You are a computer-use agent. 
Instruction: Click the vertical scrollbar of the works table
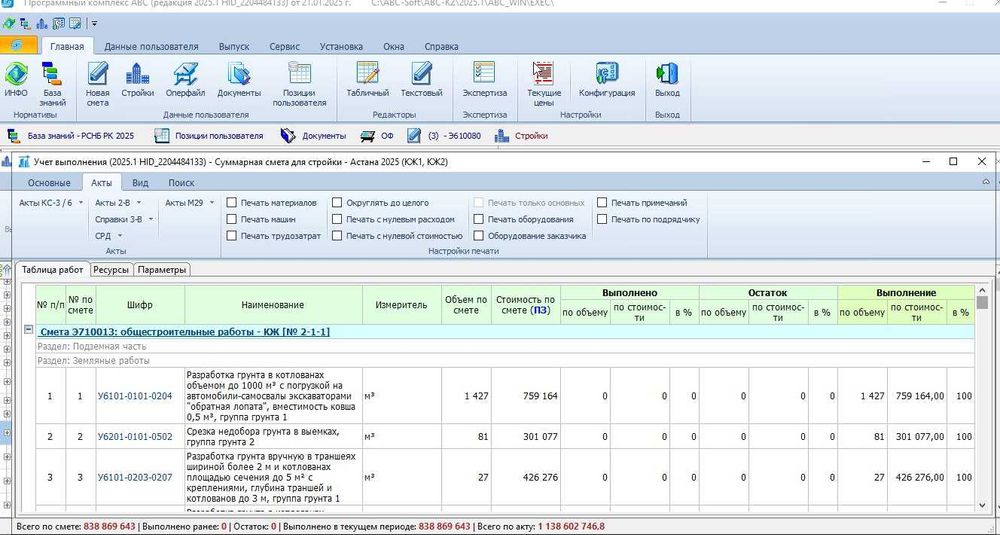tap(983, 400)
